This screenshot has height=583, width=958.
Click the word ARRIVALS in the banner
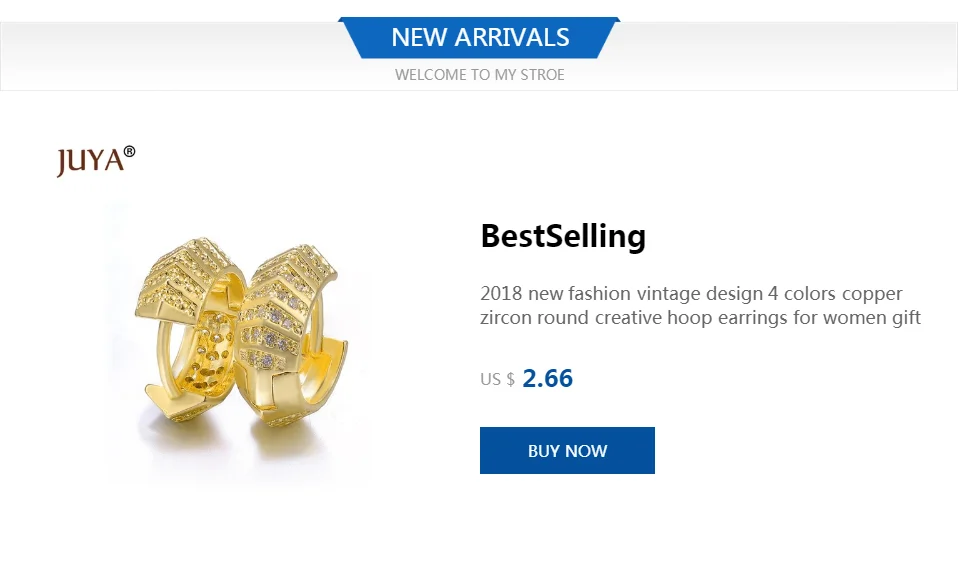click(x=512, y=37)
